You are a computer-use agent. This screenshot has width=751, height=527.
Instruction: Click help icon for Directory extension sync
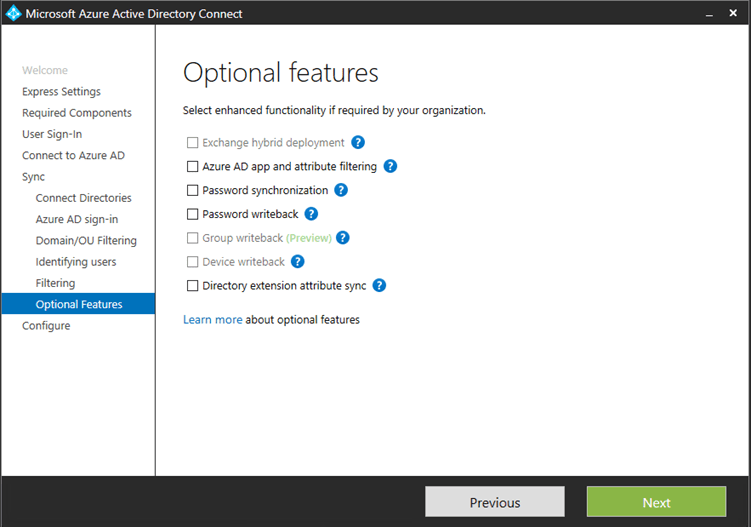click(379, 286)
